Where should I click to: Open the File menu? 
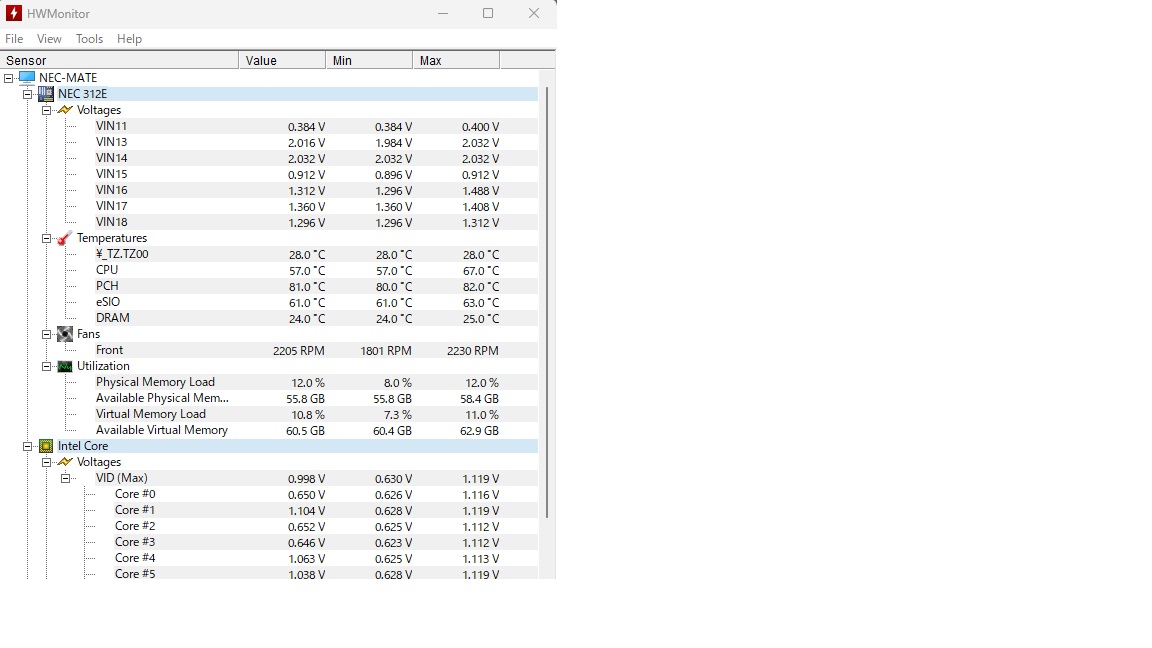[14, 39]
